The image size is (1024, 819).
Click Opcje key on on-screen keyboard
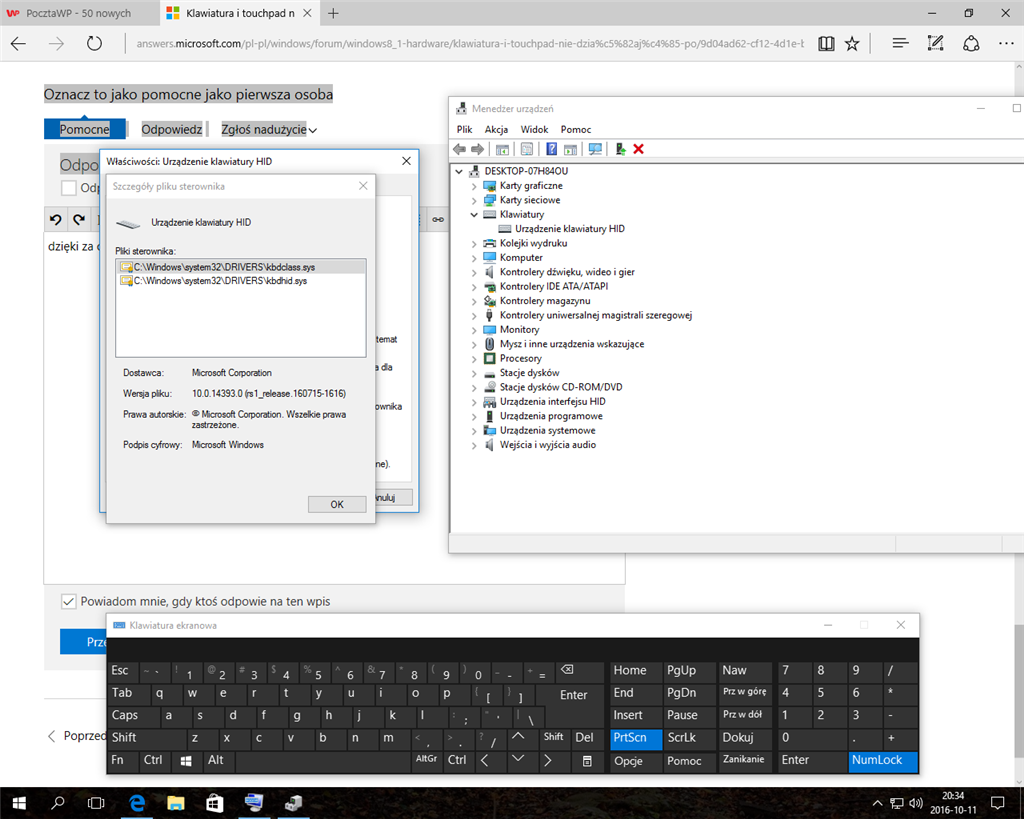pyautogui.click(x=635, y=761)
